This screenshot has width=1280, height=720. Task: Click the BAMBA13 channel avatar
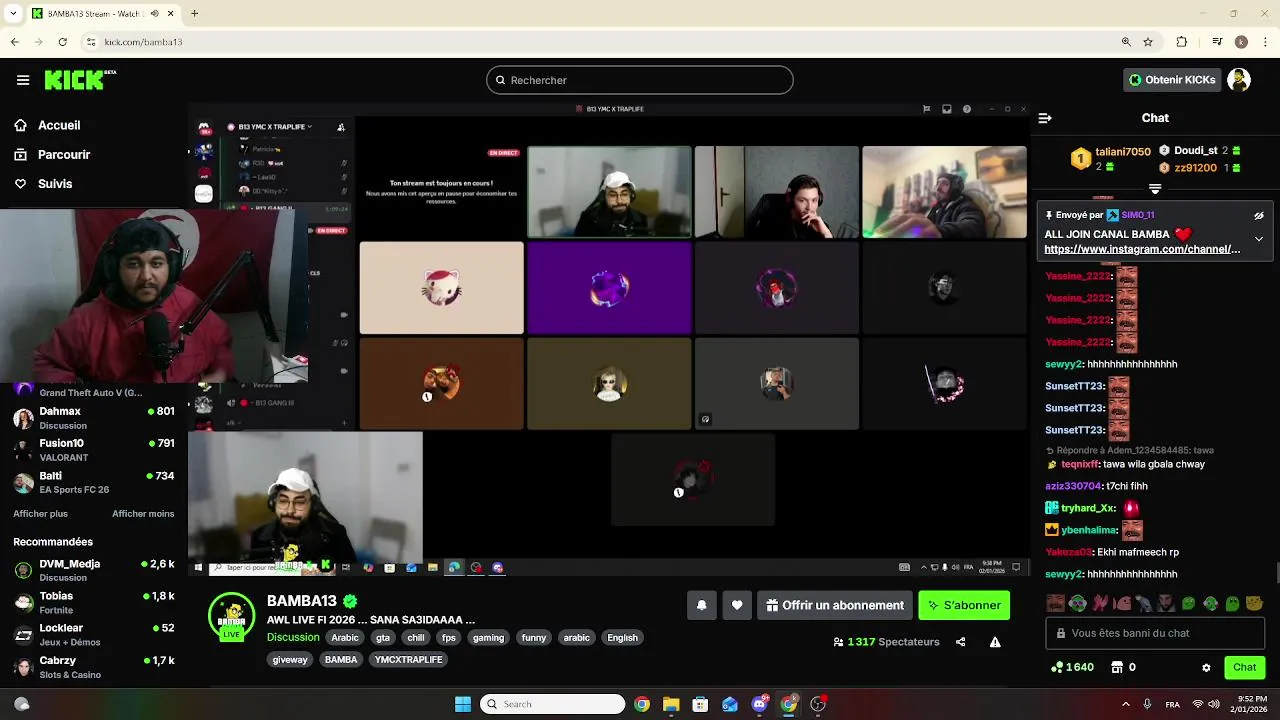[x=231, y=616]
